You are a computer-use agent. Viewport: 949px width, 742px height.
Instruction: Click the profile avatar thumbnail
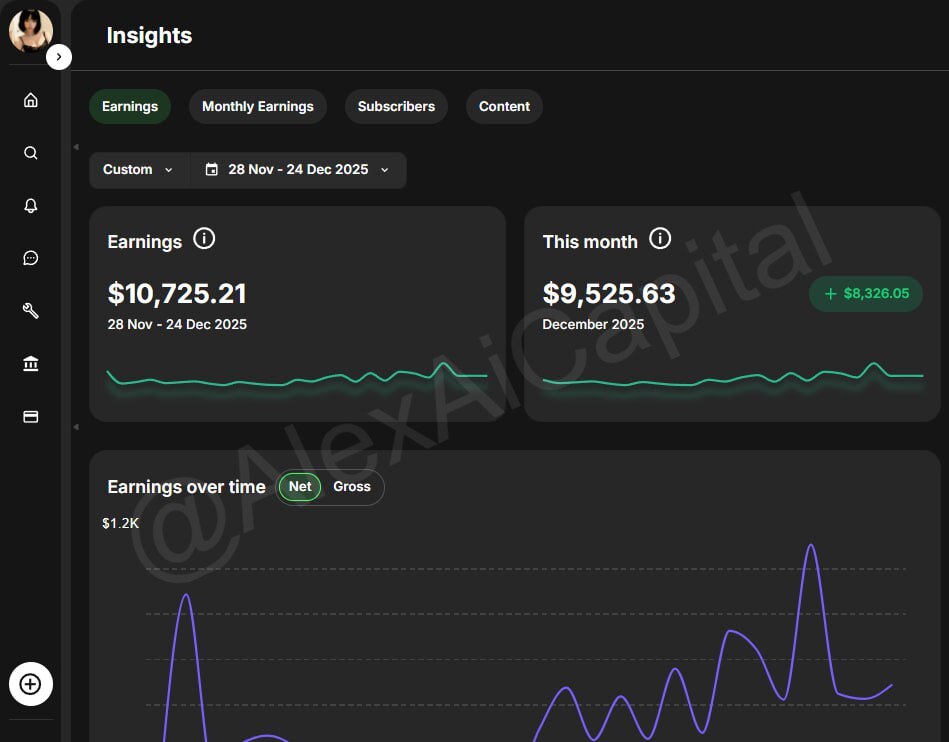point(30,30)
